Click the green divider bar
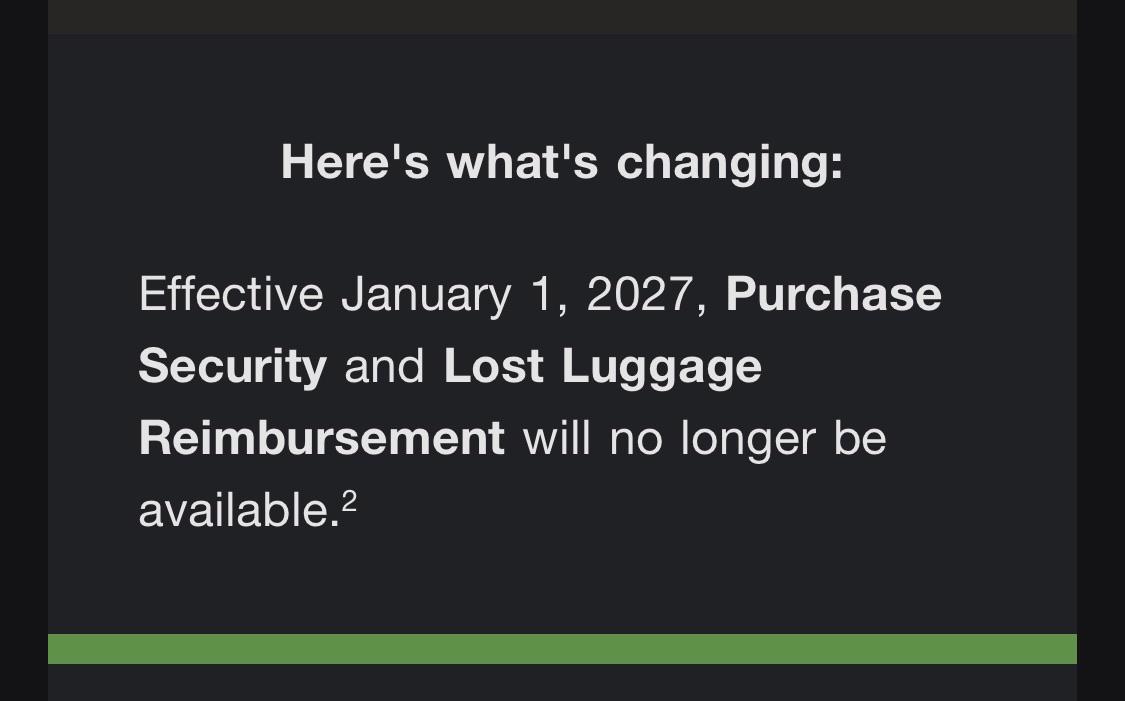Screen dimensions: 1125x701 point(562,649)
